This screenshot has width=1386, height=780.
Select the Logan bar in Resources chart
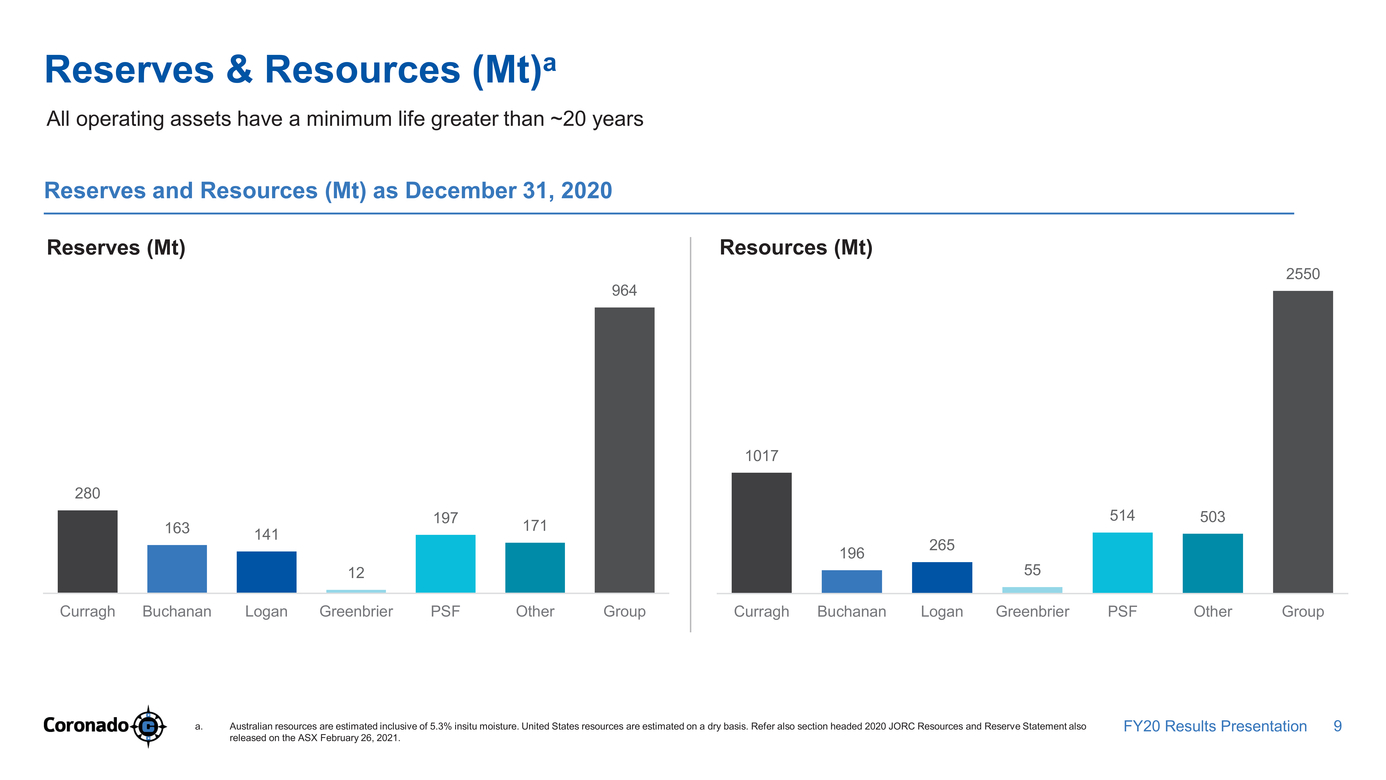point(942,578)
